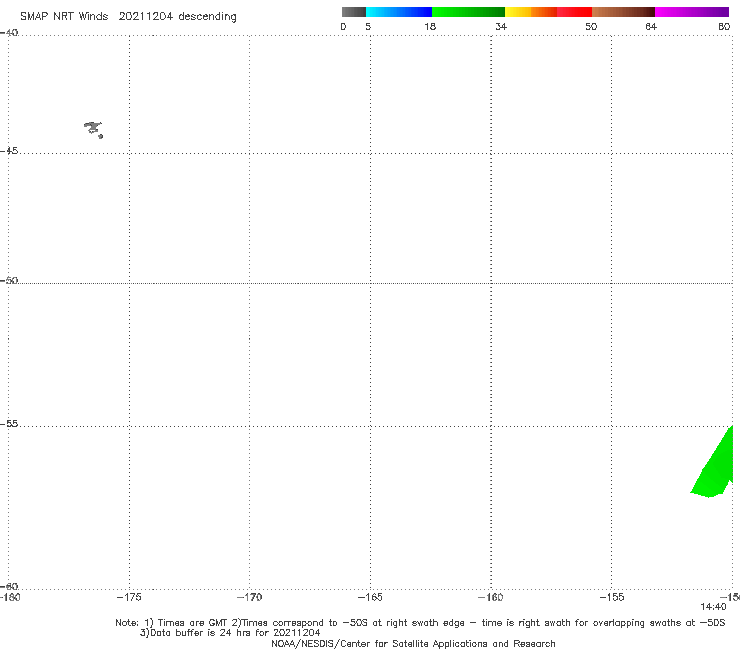Click the longitude label '-165'

point(370,597)
